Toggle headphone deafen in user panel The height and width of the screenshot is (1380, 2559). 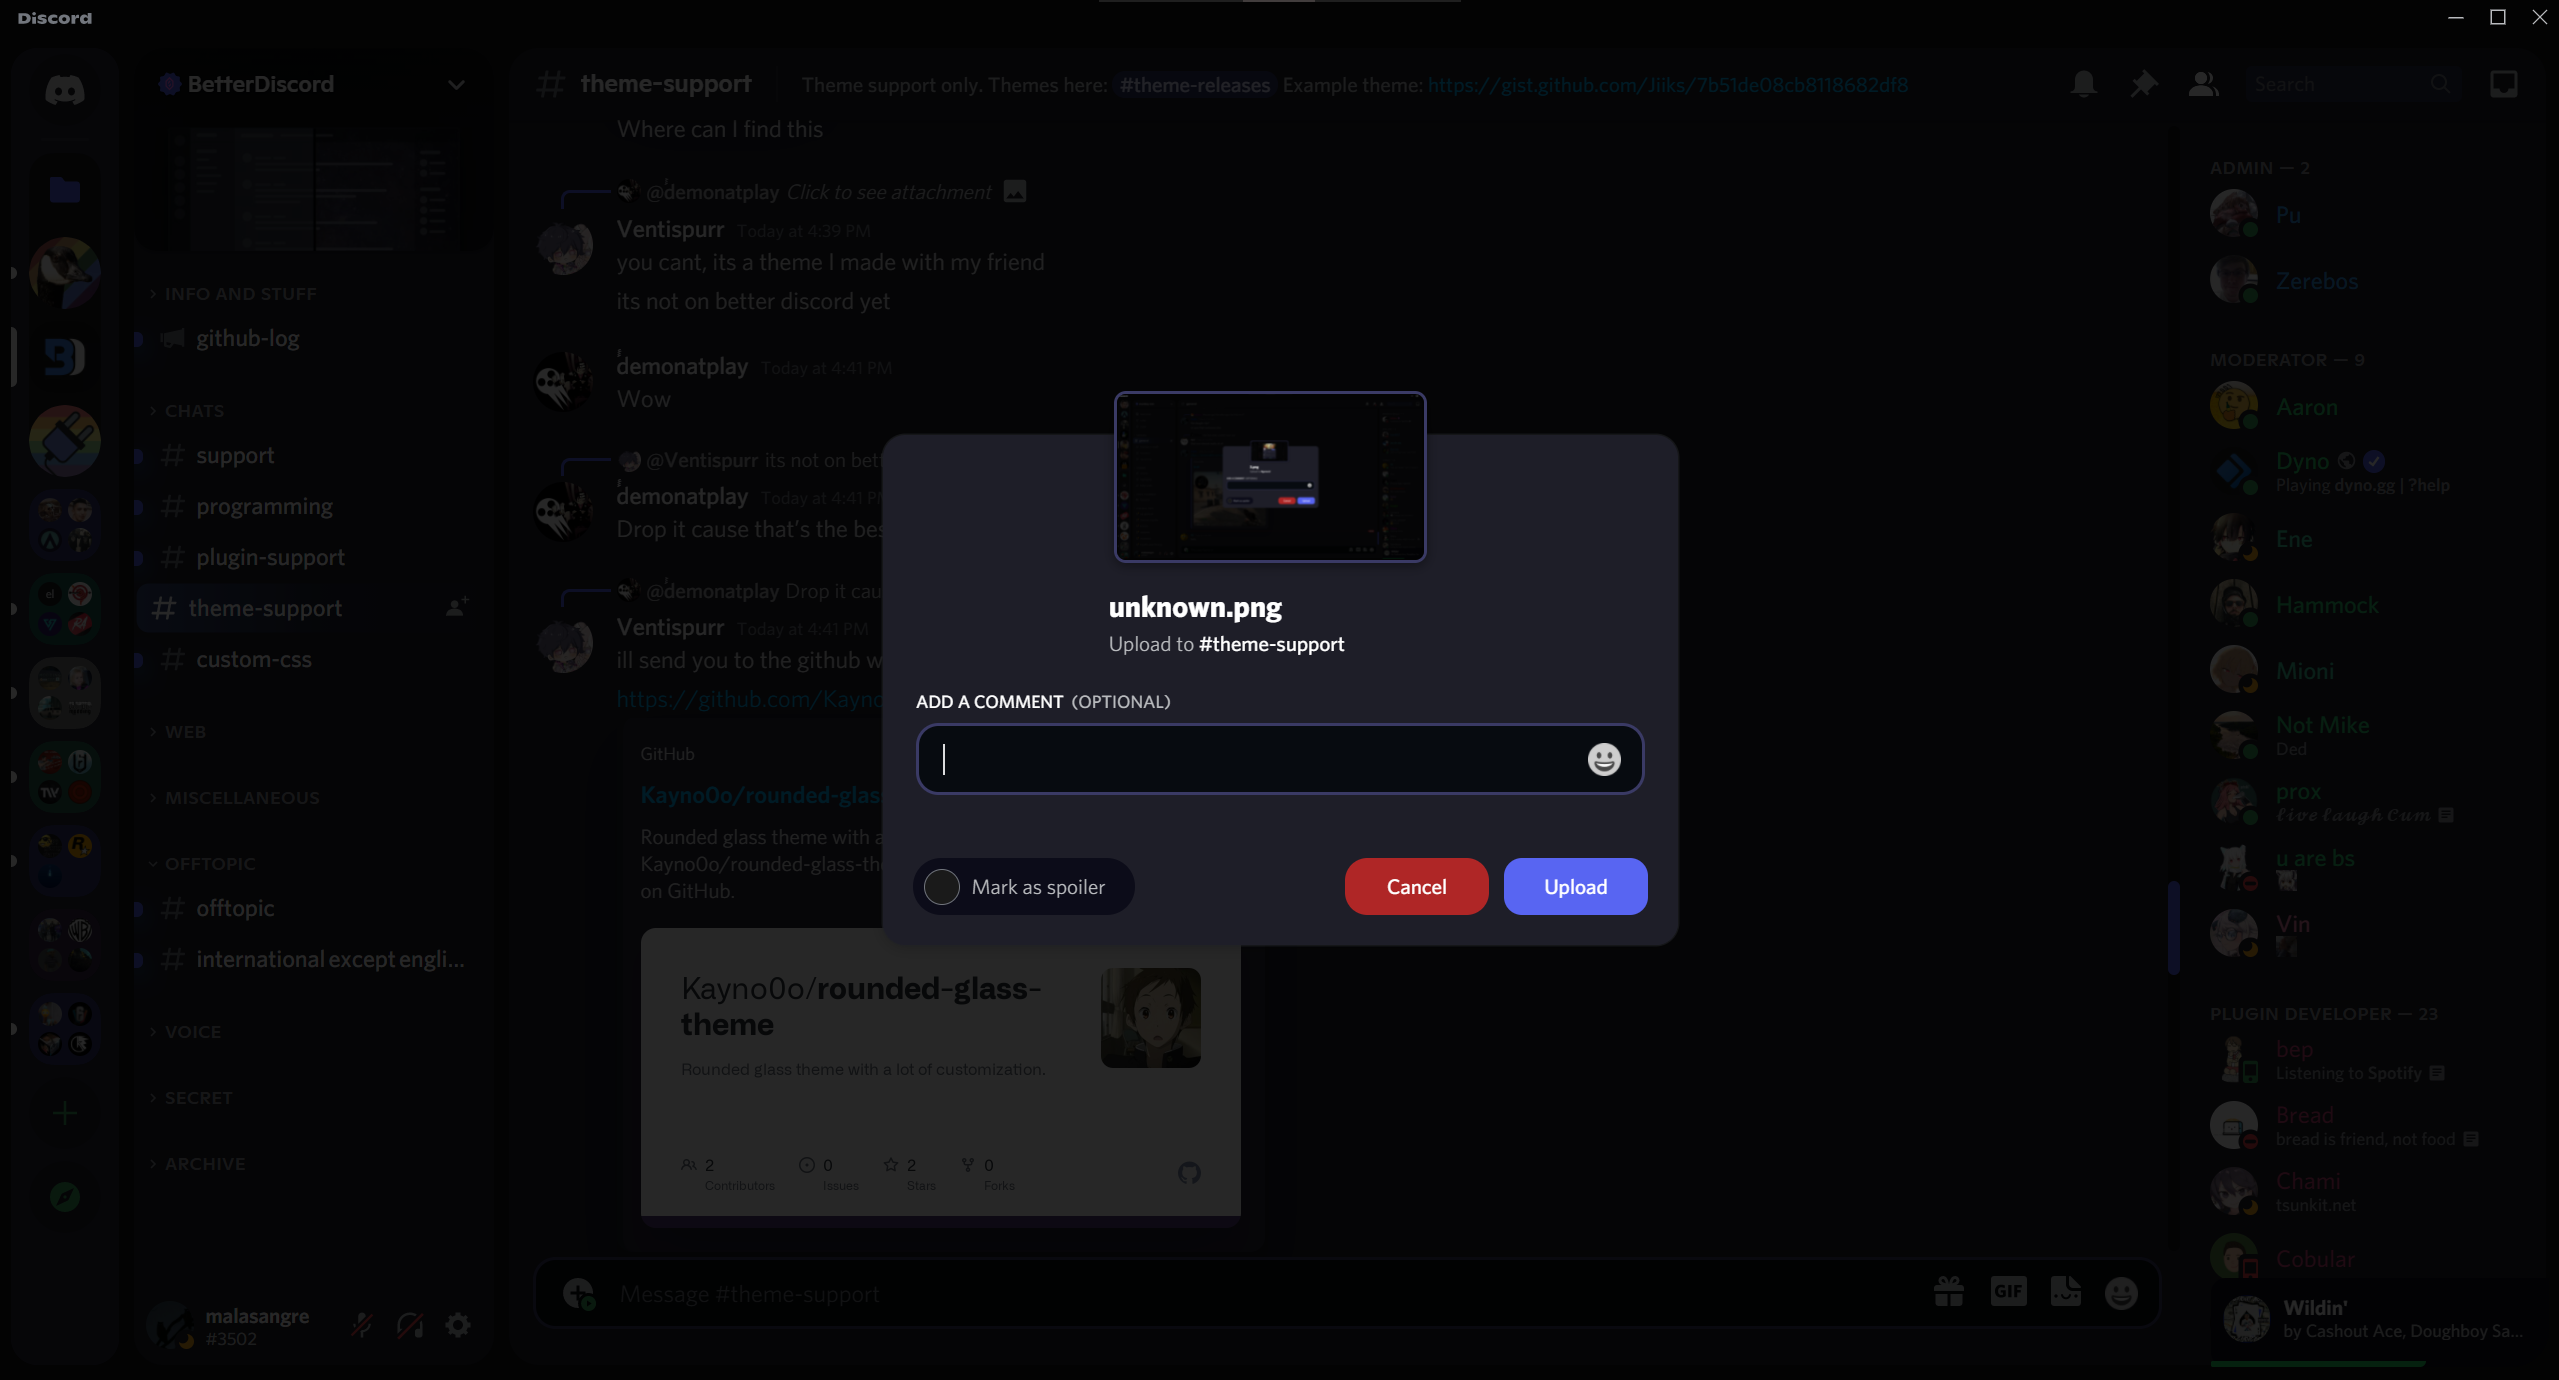tap(410, 1325)
